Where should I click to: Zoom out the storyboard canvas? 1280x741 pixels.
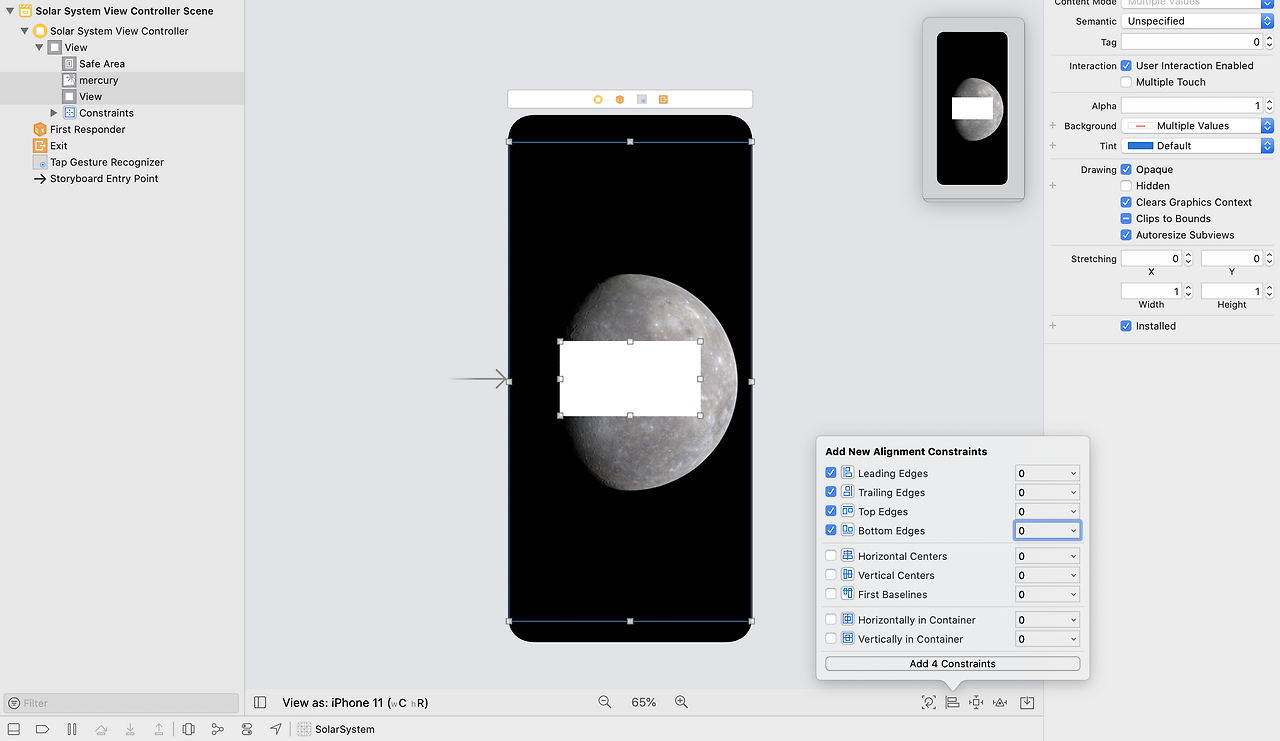[605, 702]
